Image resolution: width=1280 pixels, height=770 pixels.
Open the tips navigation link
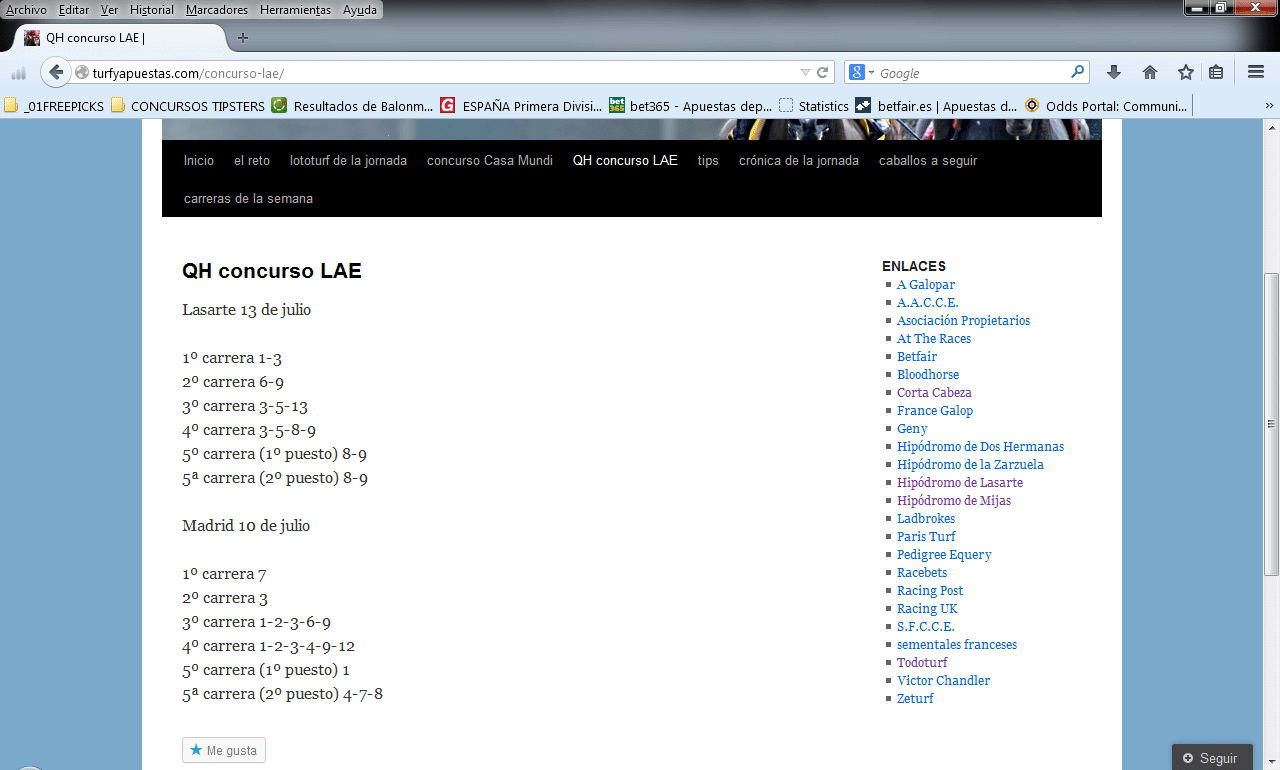(708, 160)
